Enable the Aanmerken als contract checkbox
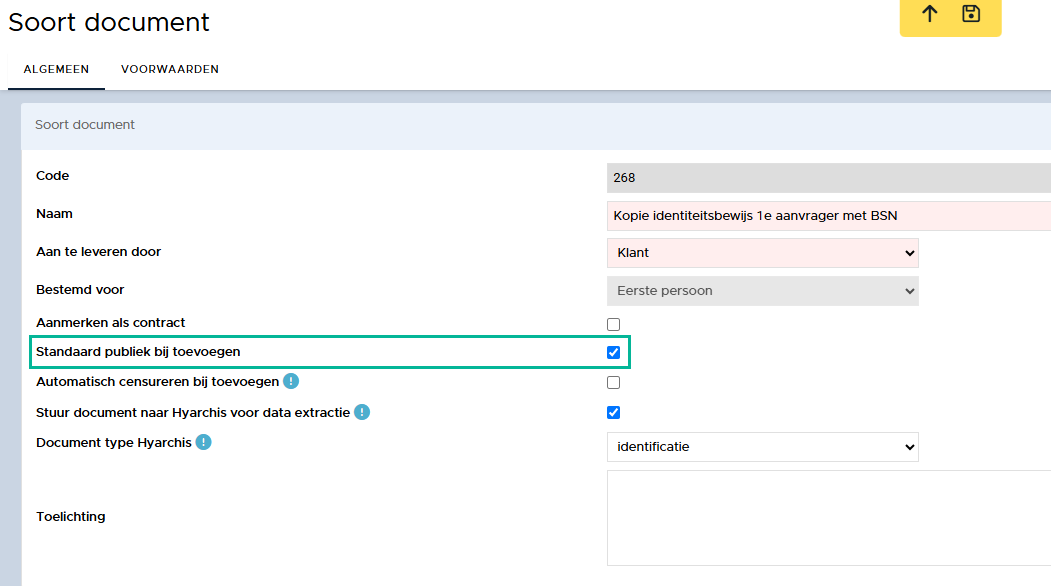 614,324
